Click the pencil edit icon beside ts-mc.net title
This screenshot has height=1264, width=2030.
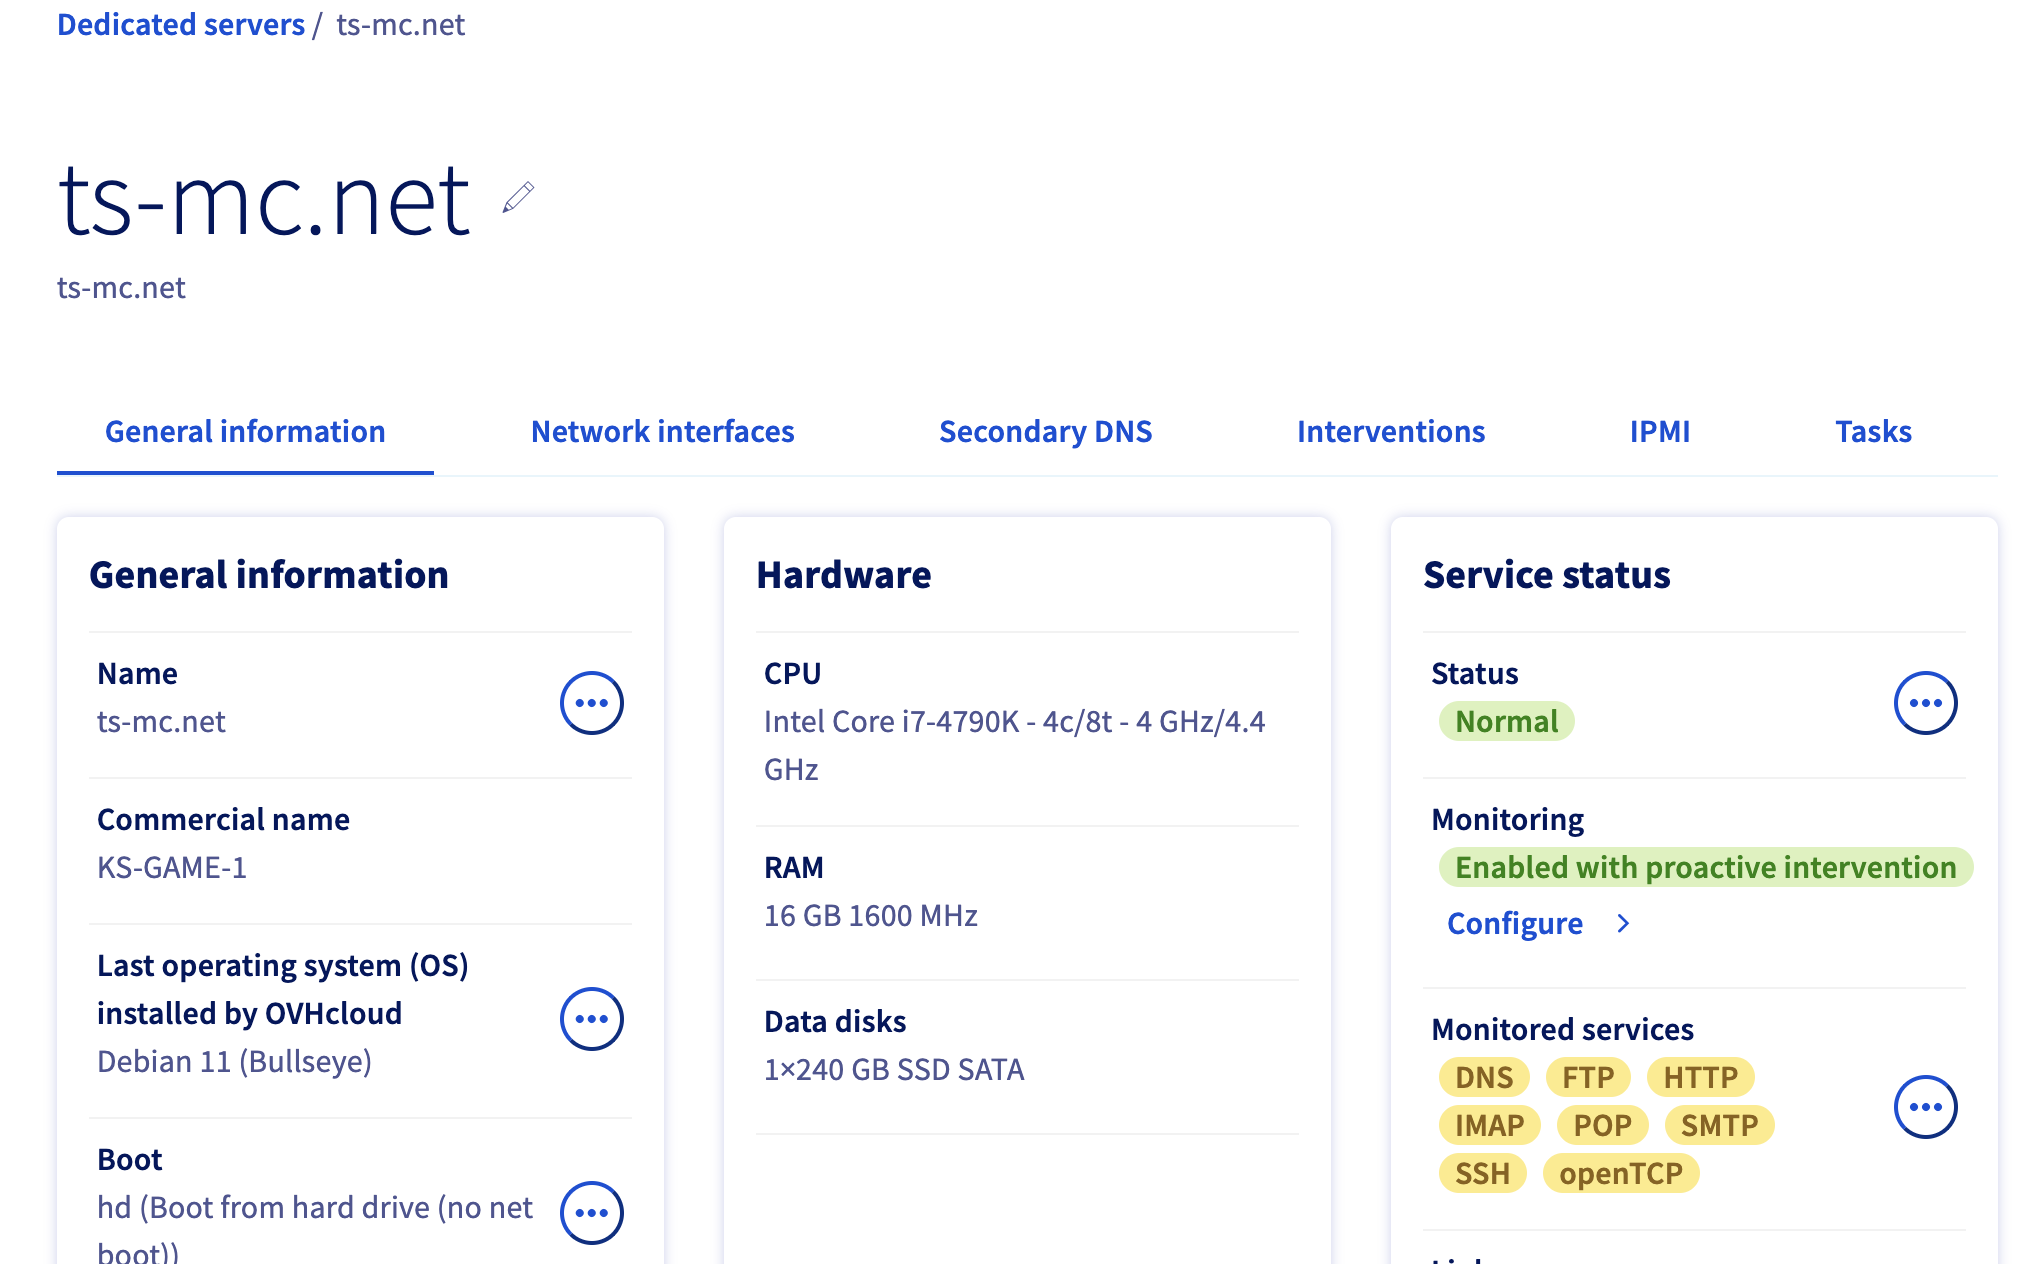point(518,197)
